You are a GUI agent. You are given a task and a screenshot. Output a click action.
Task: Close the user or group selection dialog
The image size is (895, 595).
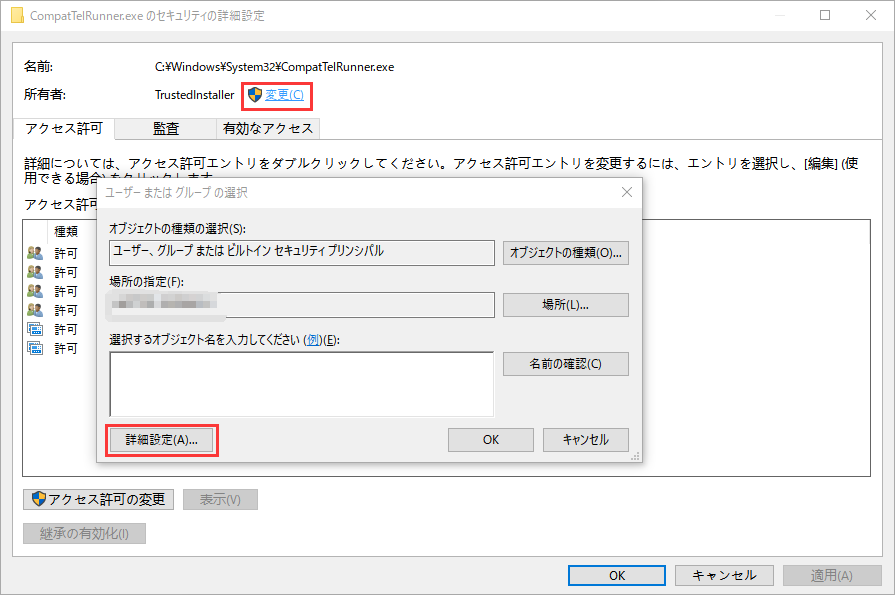click(x=627, y=192)
